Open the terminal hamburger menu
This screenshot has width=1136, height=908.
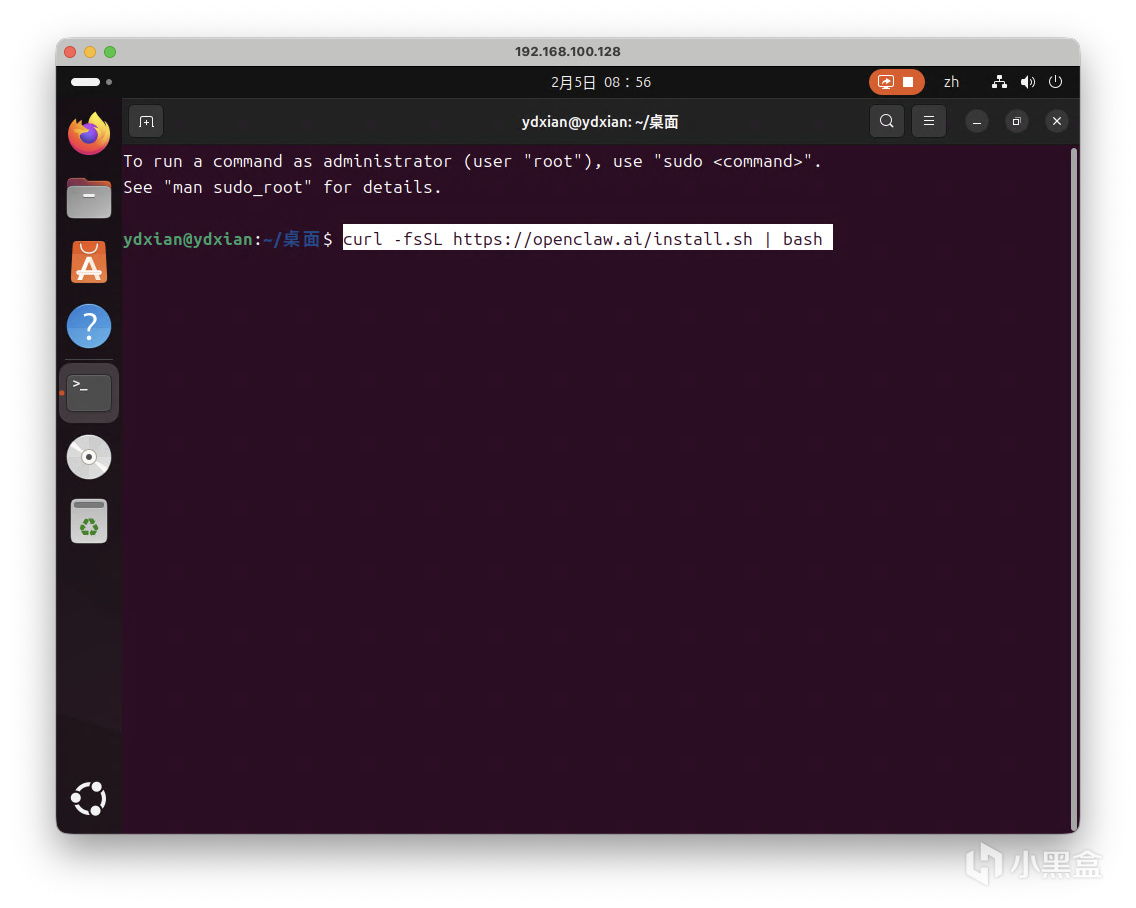pyautogui.click(x=929, y=121)
